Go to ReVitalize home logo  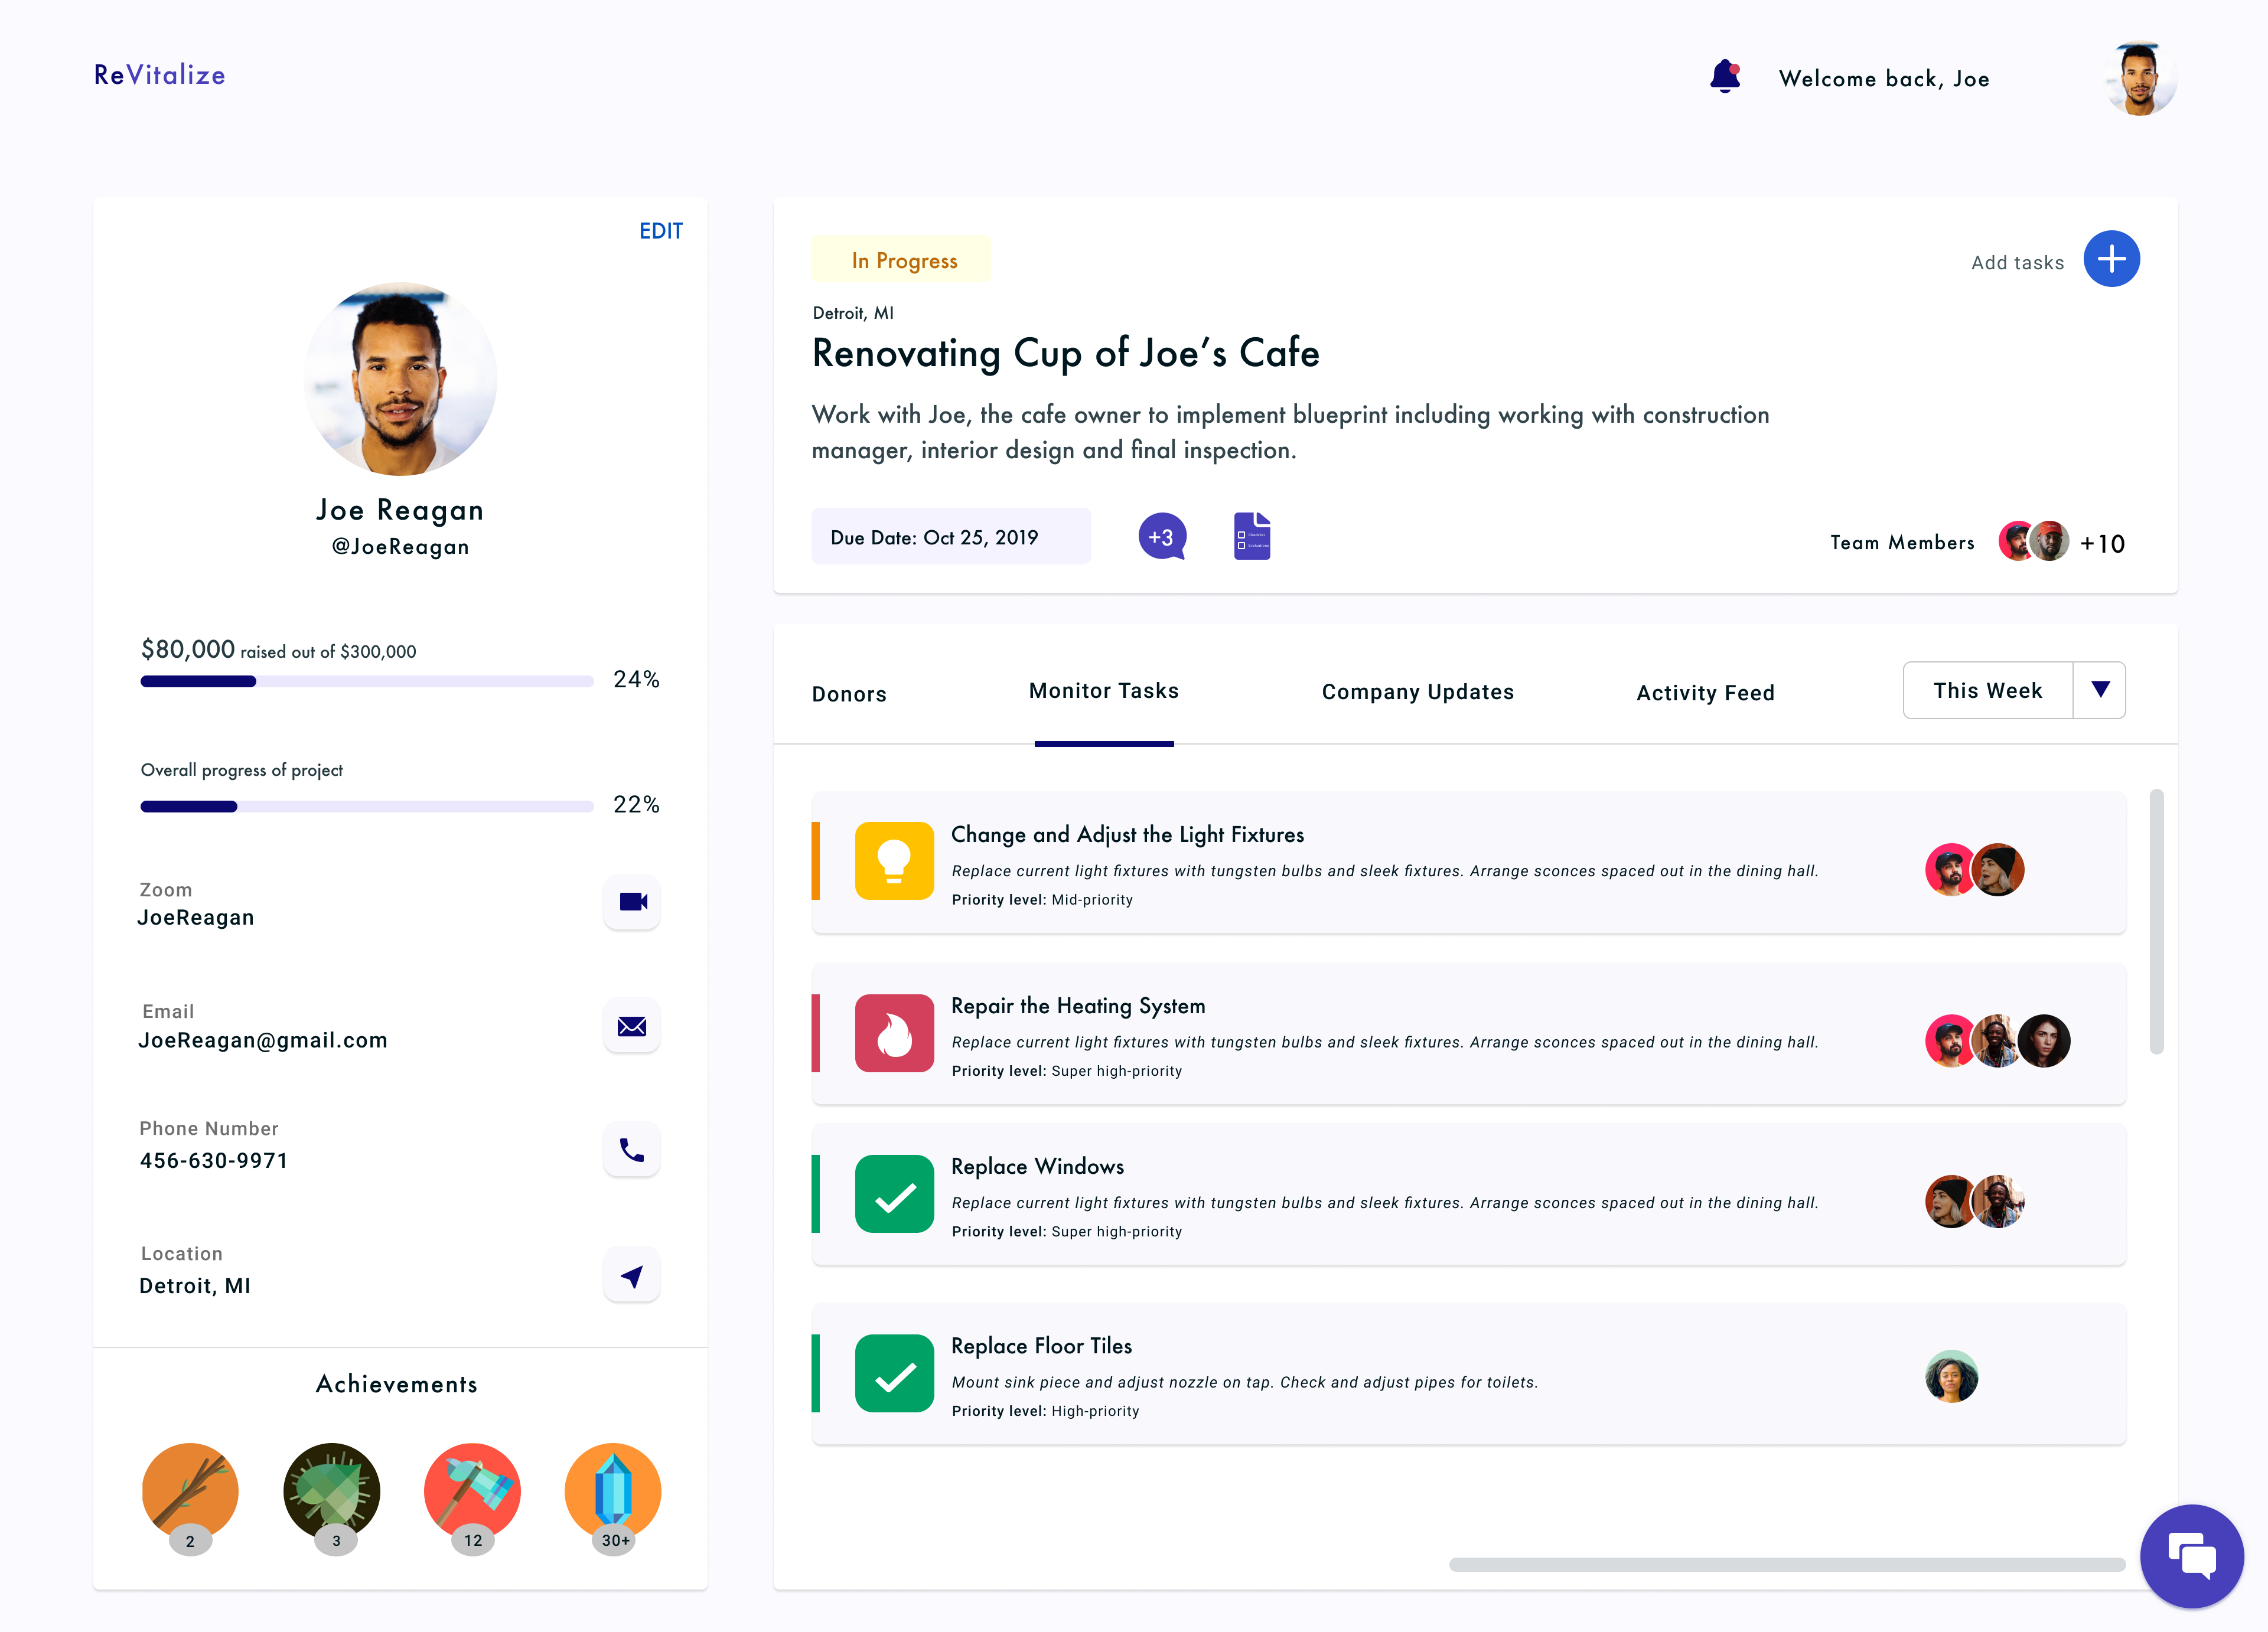tap(160, 75)
